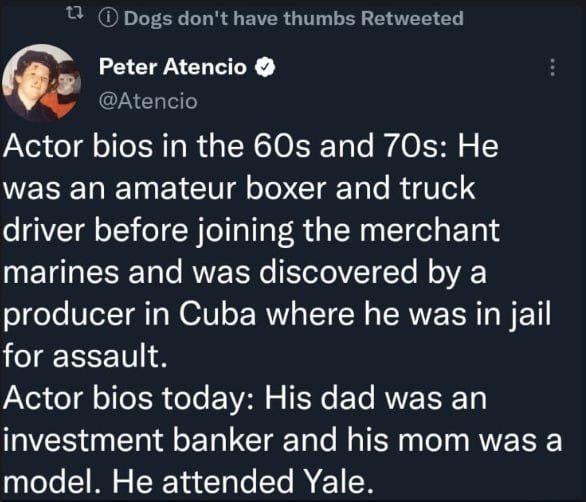Click the phrase "for assault." in the tweet

coord(85,356)
